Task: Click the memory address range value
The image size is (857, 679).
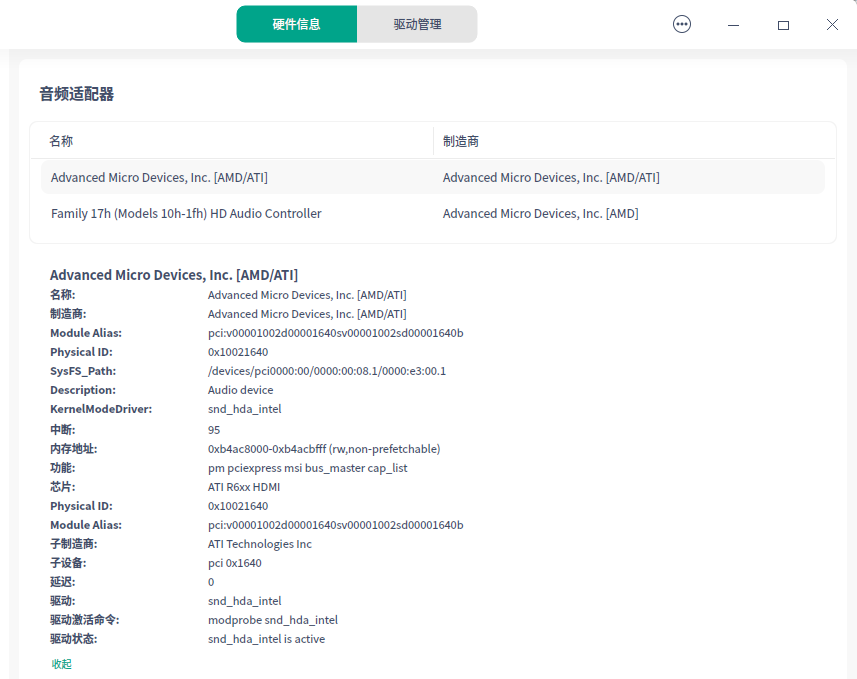Action: (324, 449)
